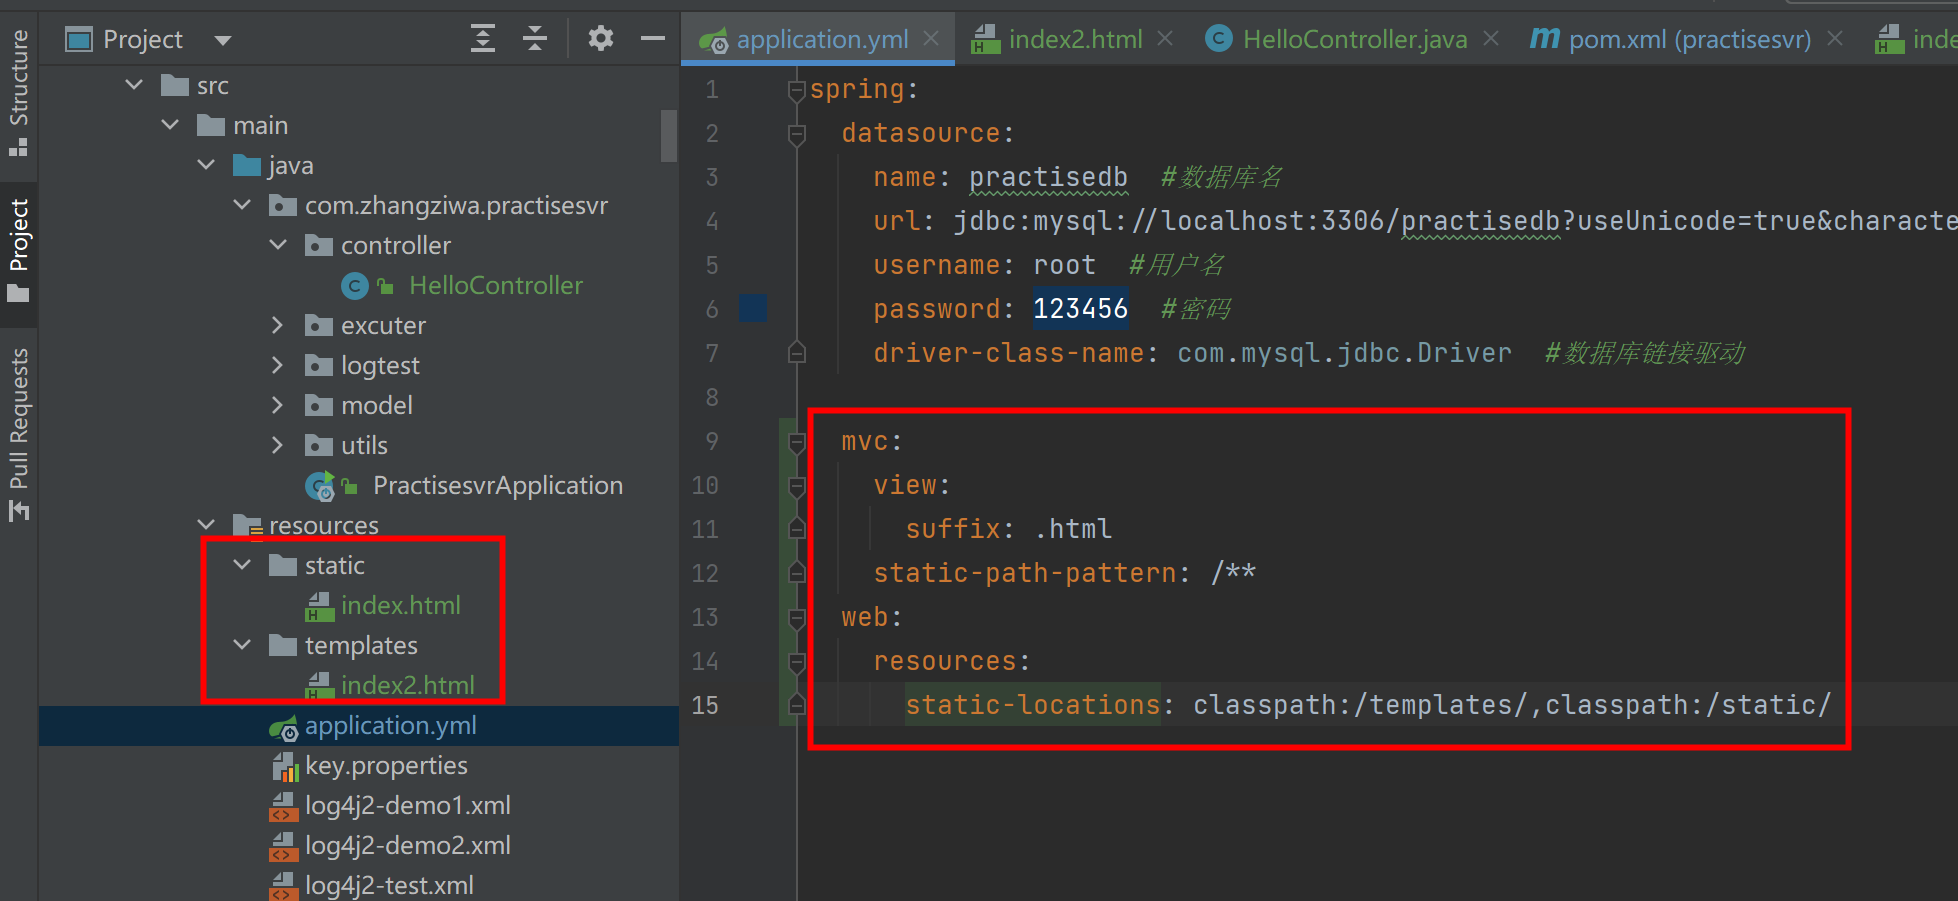Collapse the templates folder

tap(242, 645)
